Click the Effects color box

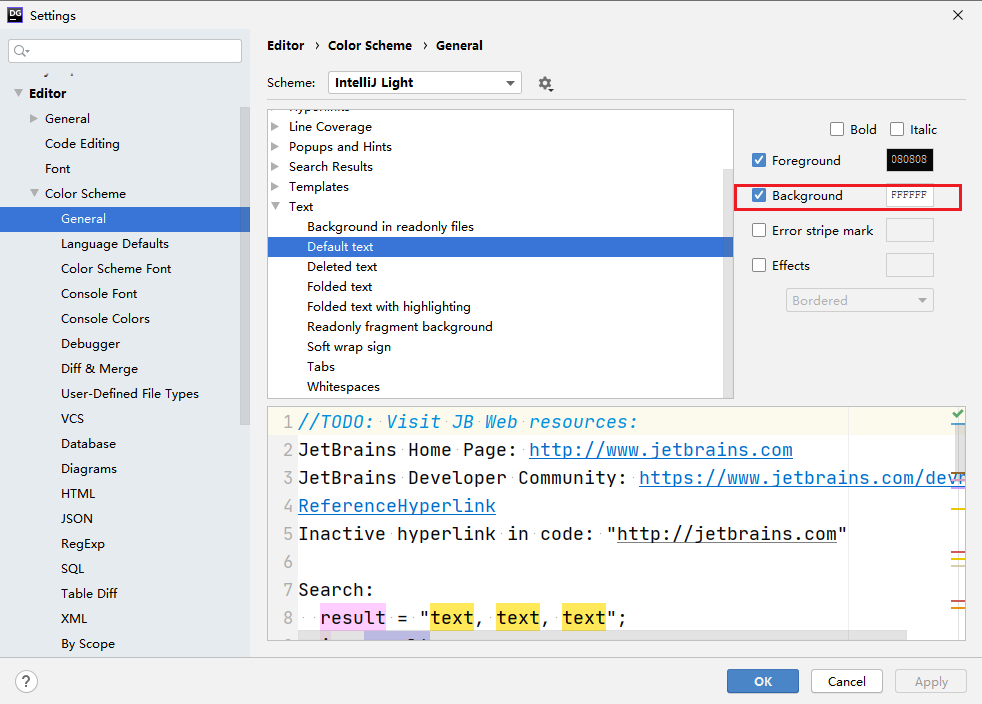tap(909, 265)
